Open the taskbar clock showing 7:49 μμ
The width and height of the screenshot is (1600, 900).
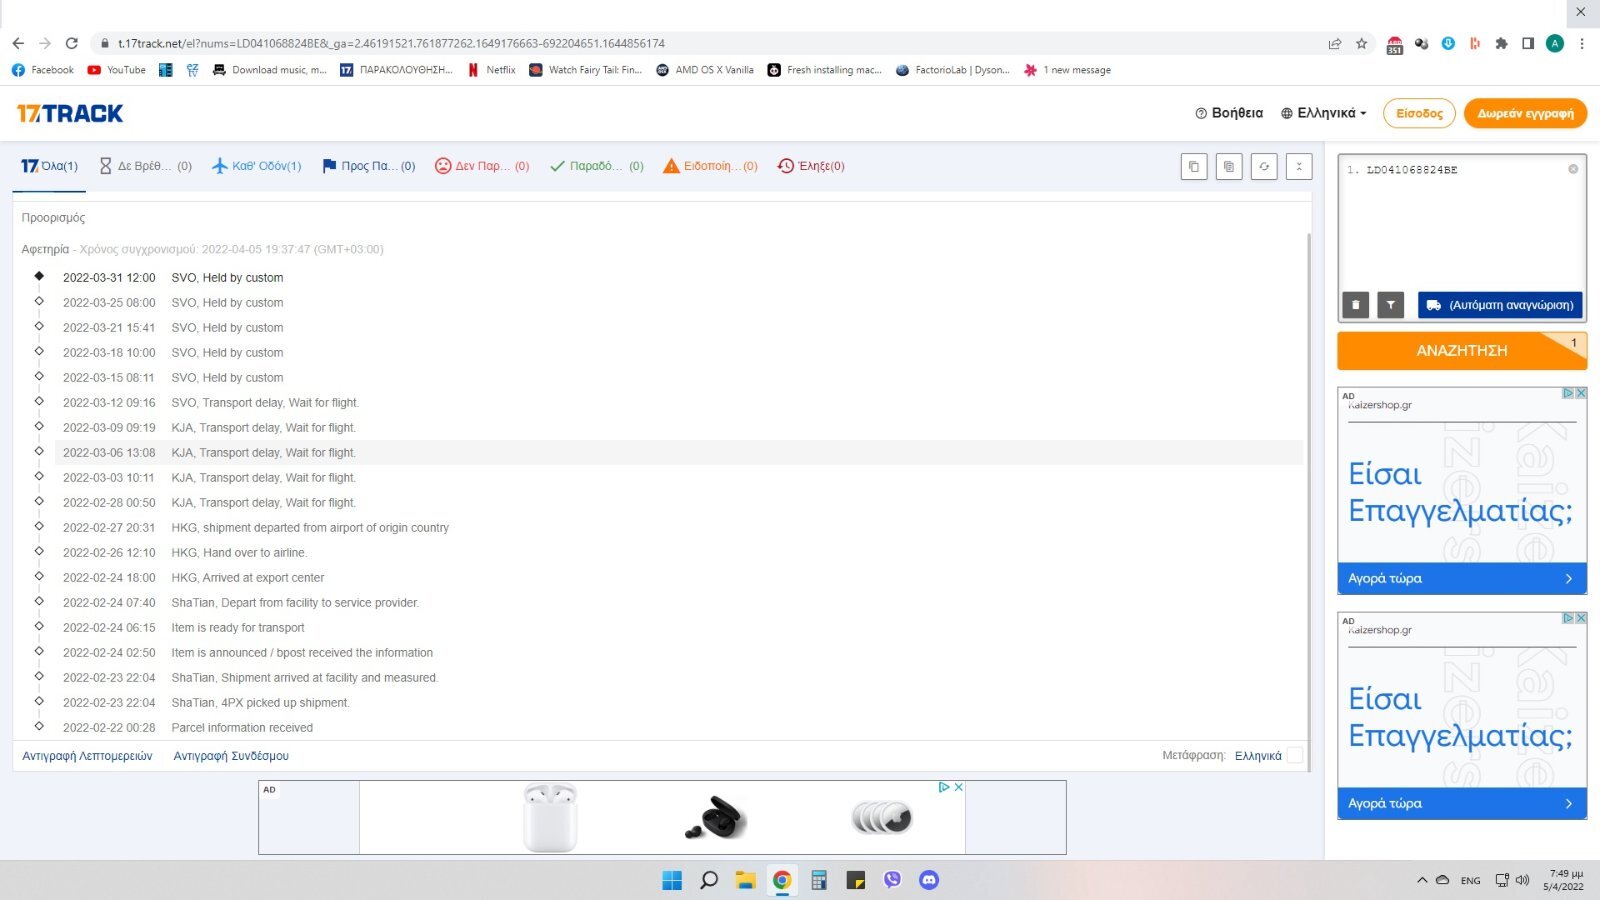pos(1565,880)
